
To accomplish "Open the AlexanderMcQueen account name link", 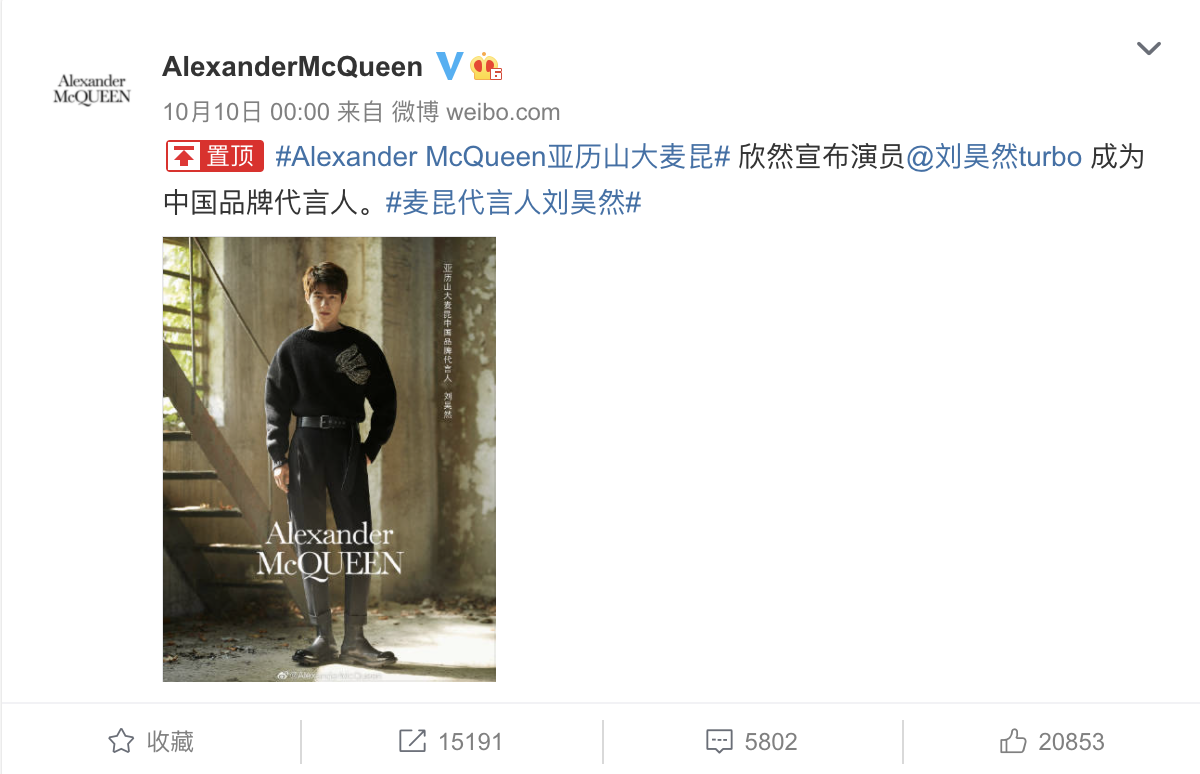I will pos(292,67).
